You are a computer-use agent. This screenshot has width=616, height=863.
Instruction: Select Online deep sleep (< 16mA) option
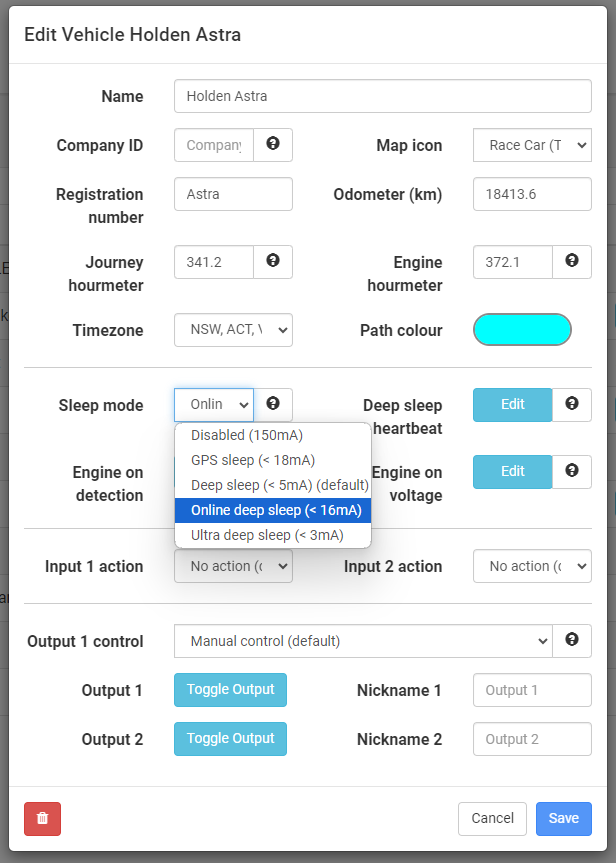(273, 510)
